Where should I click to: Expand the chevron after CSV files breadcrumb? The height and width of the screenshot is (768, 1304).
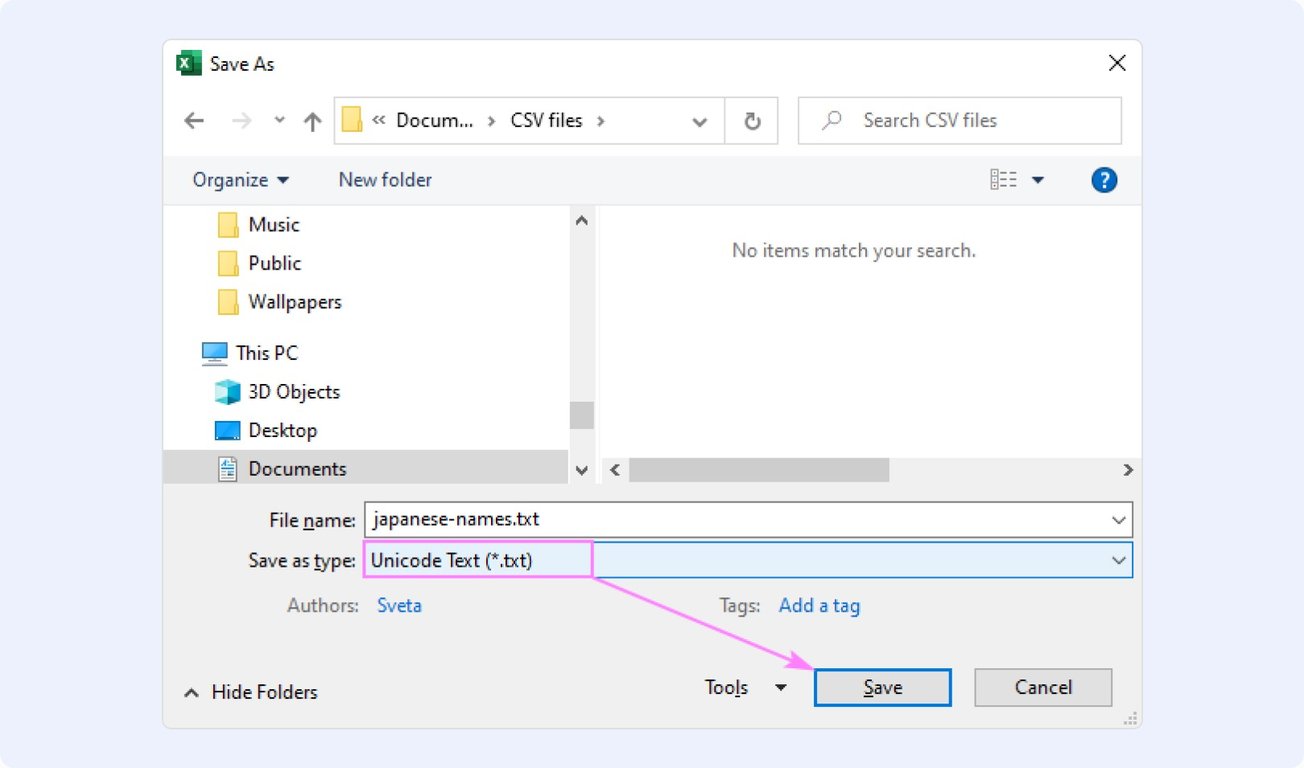coord(600,121)
